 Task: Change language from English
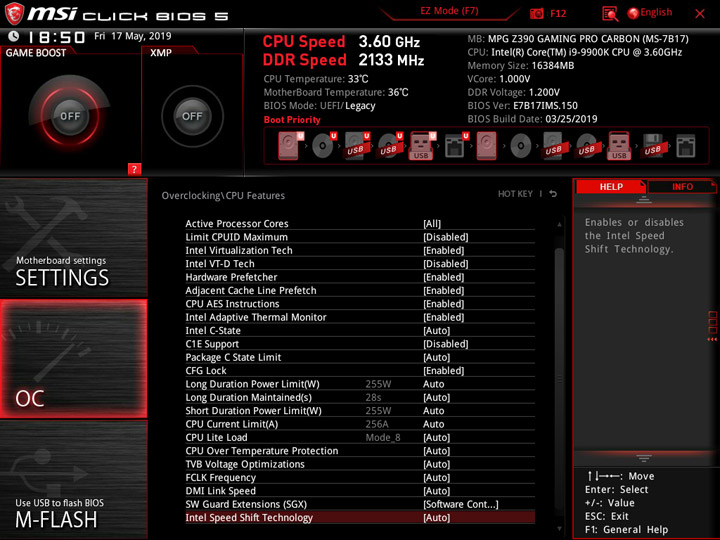click(x=656, y=12)
